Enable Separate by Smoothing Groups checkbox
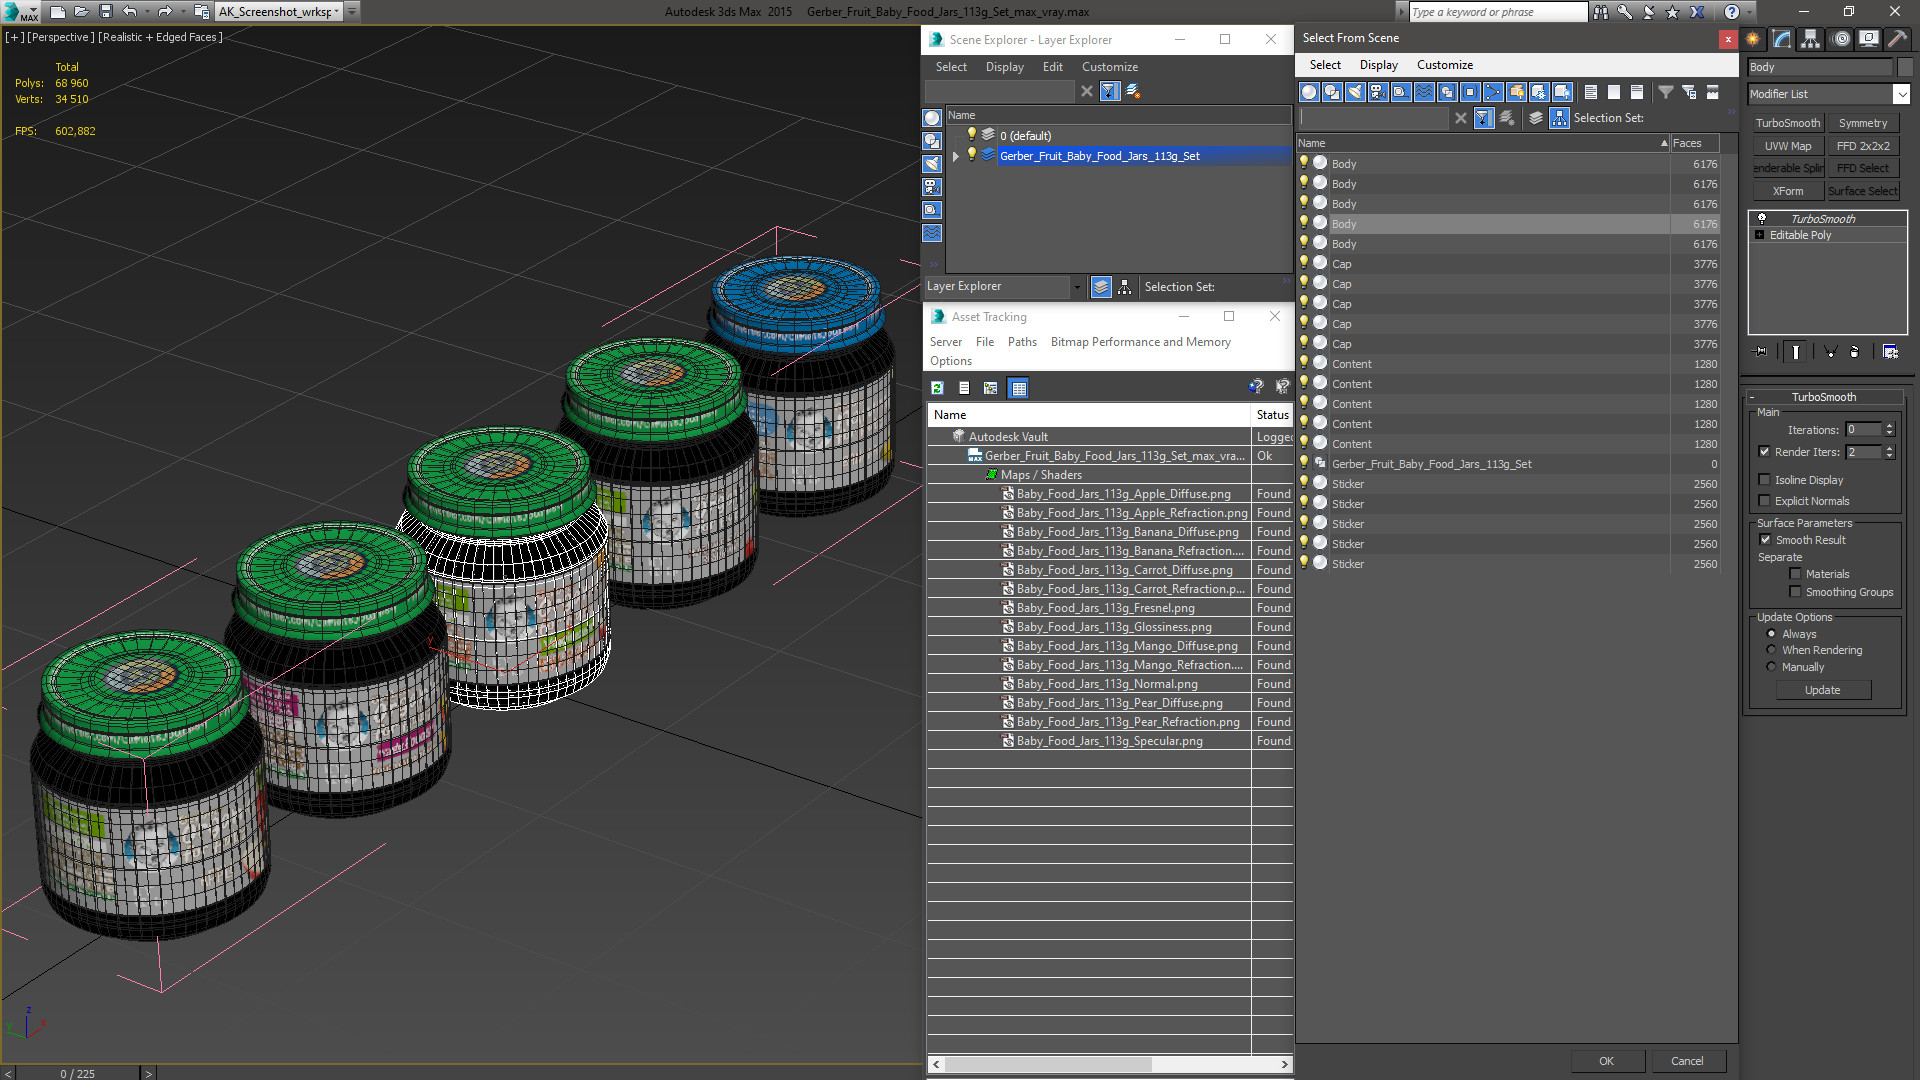The height and width of the screenshot is (1080, 1920). [1796, 592]
